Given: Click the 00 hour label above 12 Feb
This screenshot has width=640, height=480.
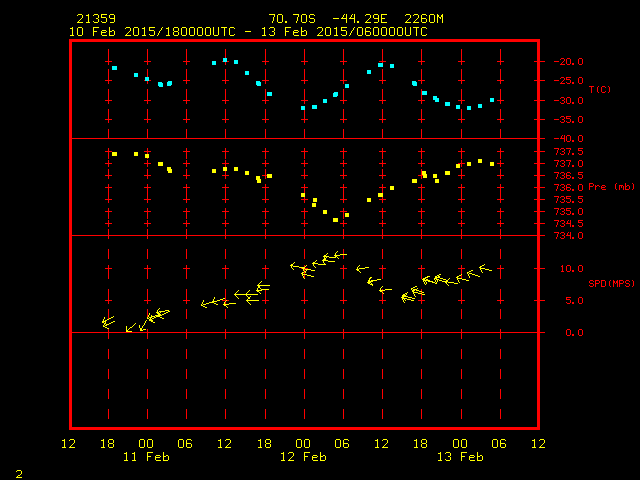Looking at the screenshot, I should tap(303, 444).
